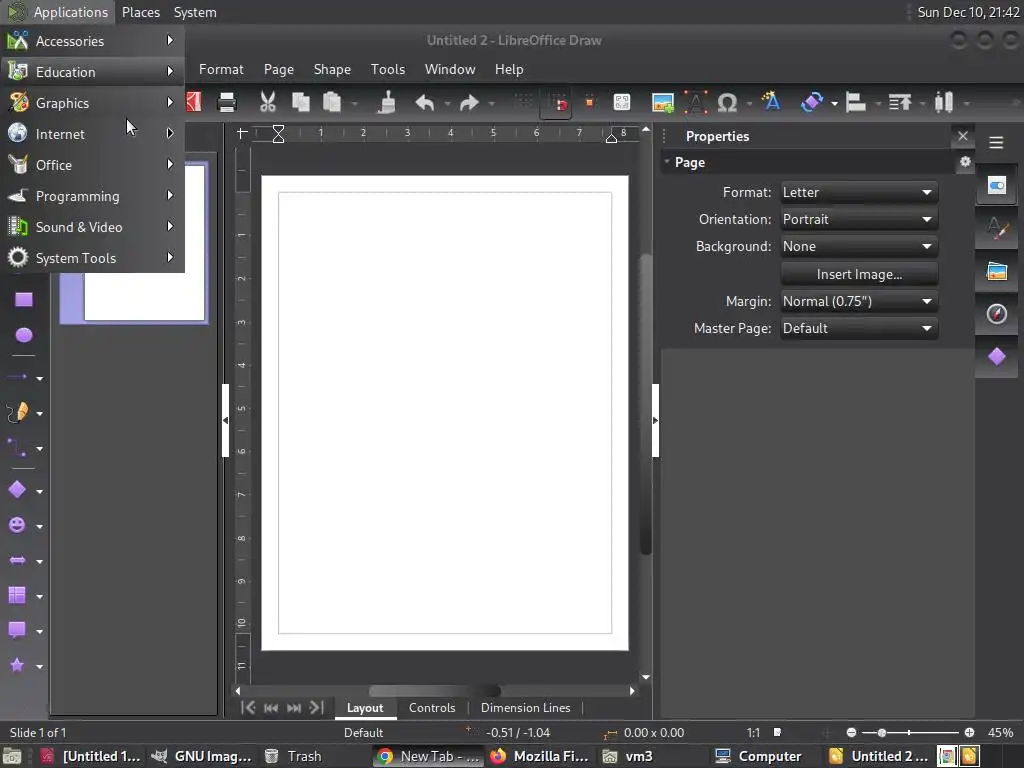This screenshot has width=1024, height=768.
Task: Click the Insert Image... button
Action: click(859, 274)
